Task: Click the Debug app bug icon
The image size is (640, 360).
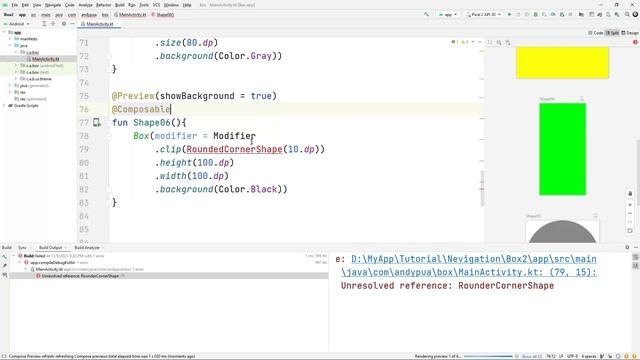Action: 536,14
